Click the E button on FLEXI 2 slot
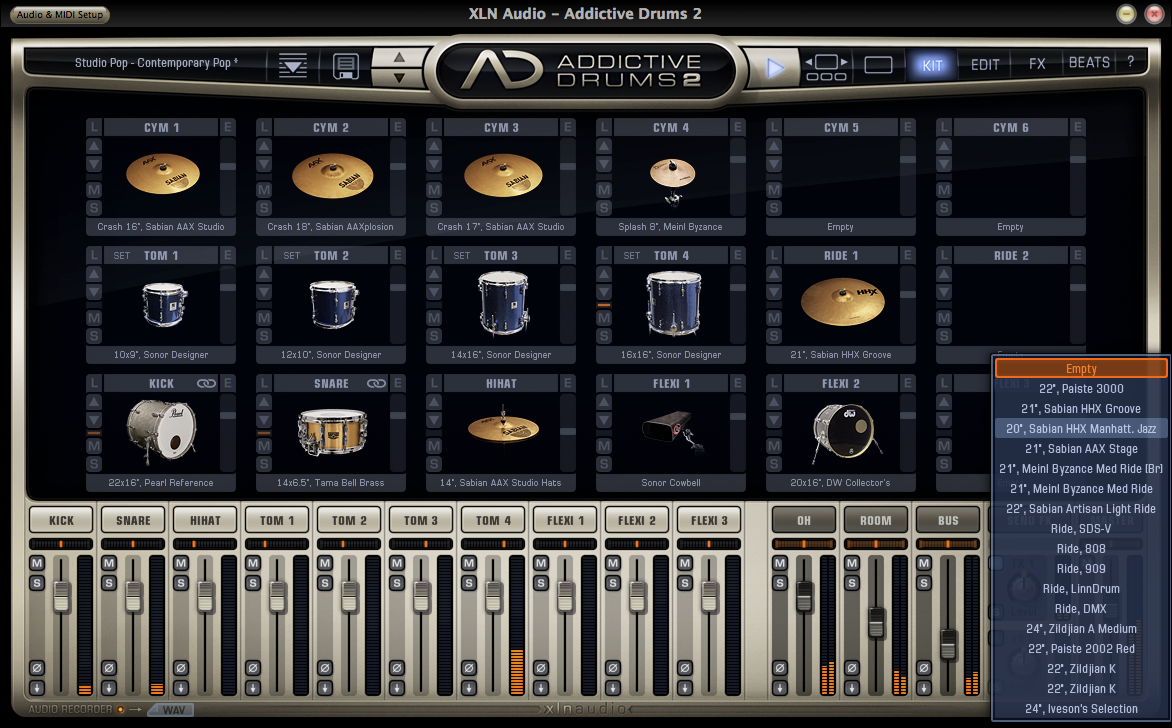The height and width of the screenshot is (728, 1172). click(907, 383)
